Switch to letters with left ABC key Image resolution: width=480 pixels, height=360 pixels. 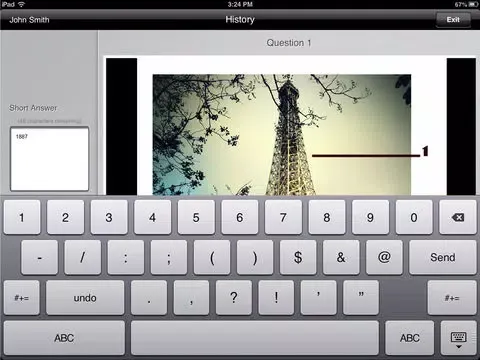tap(64, 338)
